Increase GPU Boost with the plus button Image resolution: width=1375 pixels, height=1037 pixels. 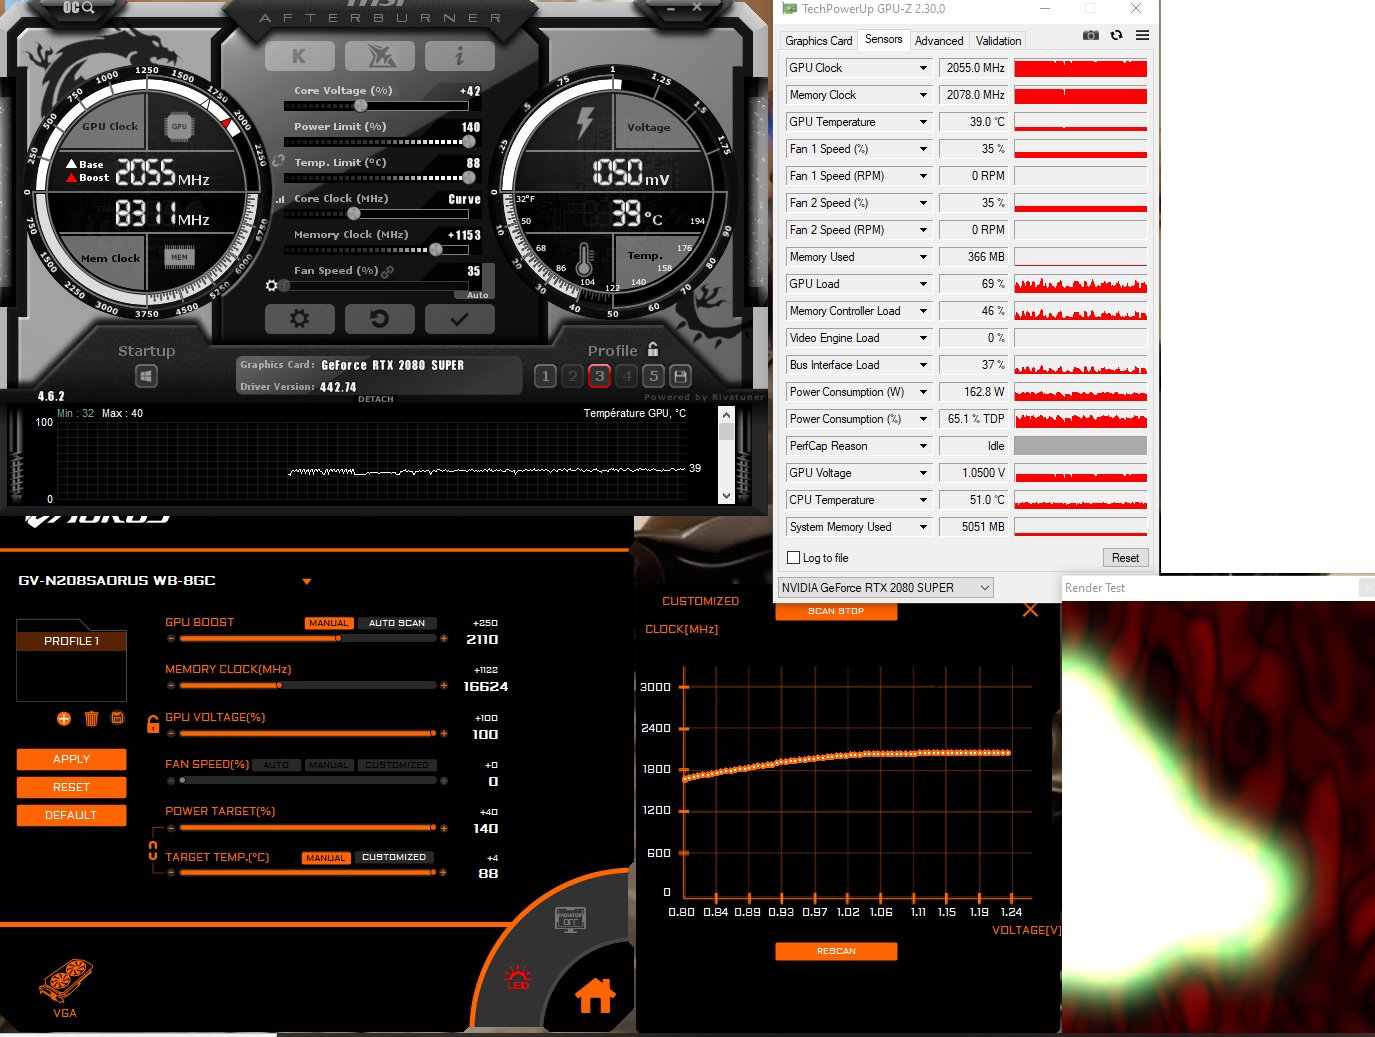[444, 638]
